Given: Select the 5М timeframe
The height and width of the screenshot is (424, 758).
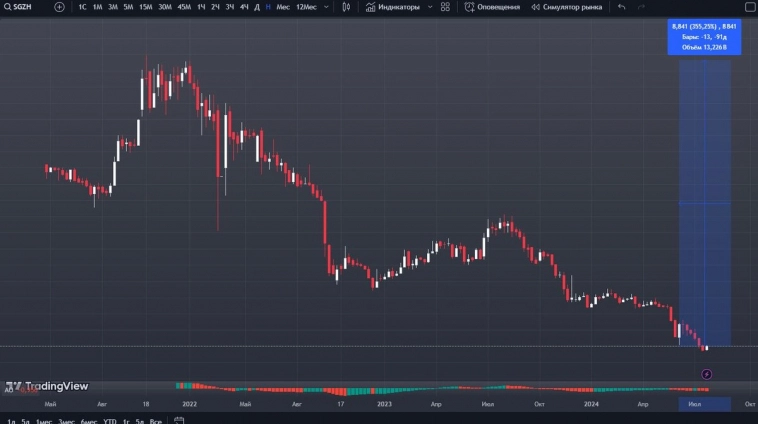Looking at the screenshot, I should pyautogui.click(x=128, y=7).
